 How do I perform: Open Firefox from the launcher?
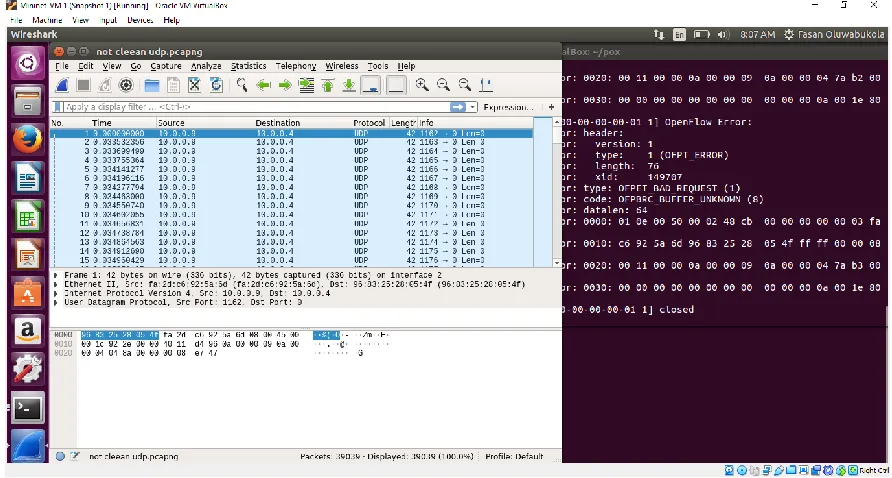coord(27,139)
